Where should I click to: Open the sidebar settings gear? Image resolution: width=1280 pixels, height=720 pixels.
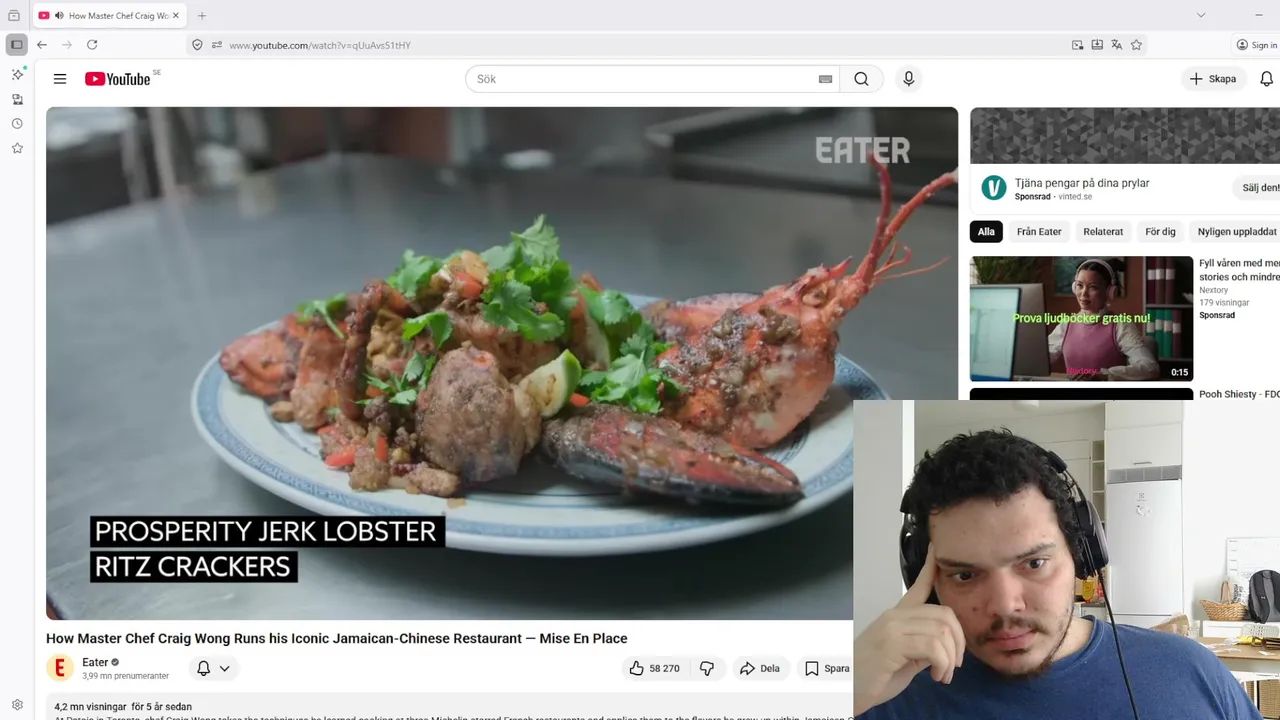click(x=17, y=705)
